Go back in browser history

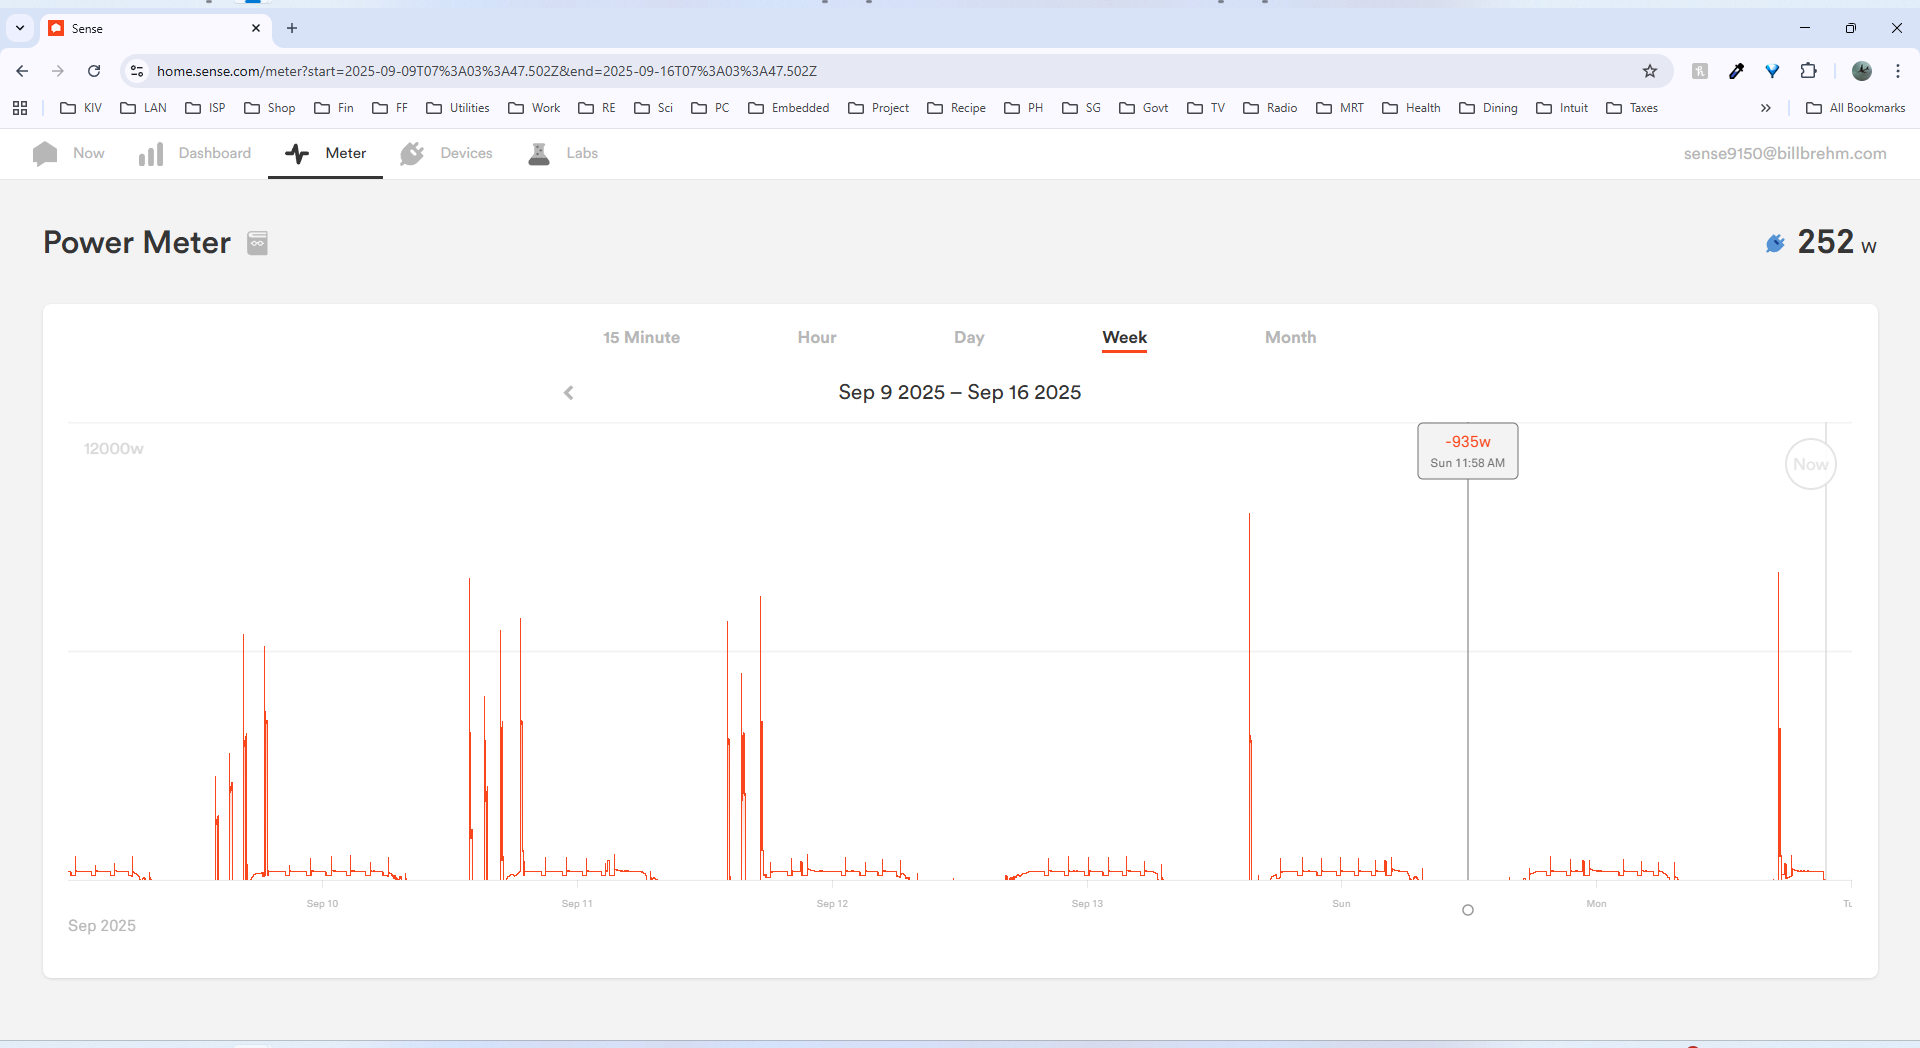(x=22, y=71)
